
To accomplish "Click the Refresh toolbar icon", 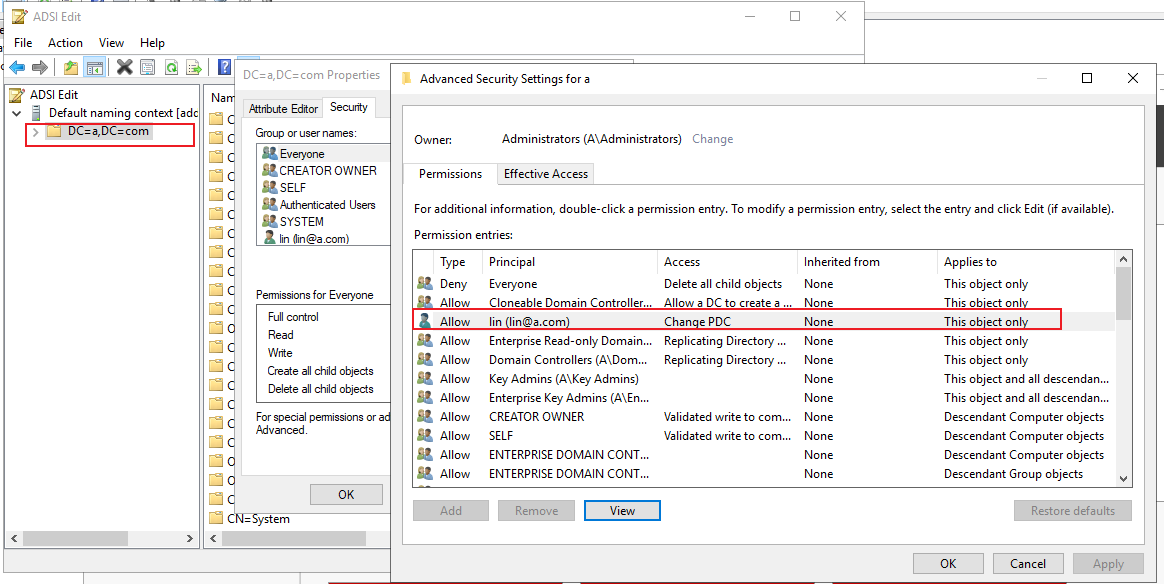I will (171, 66).
